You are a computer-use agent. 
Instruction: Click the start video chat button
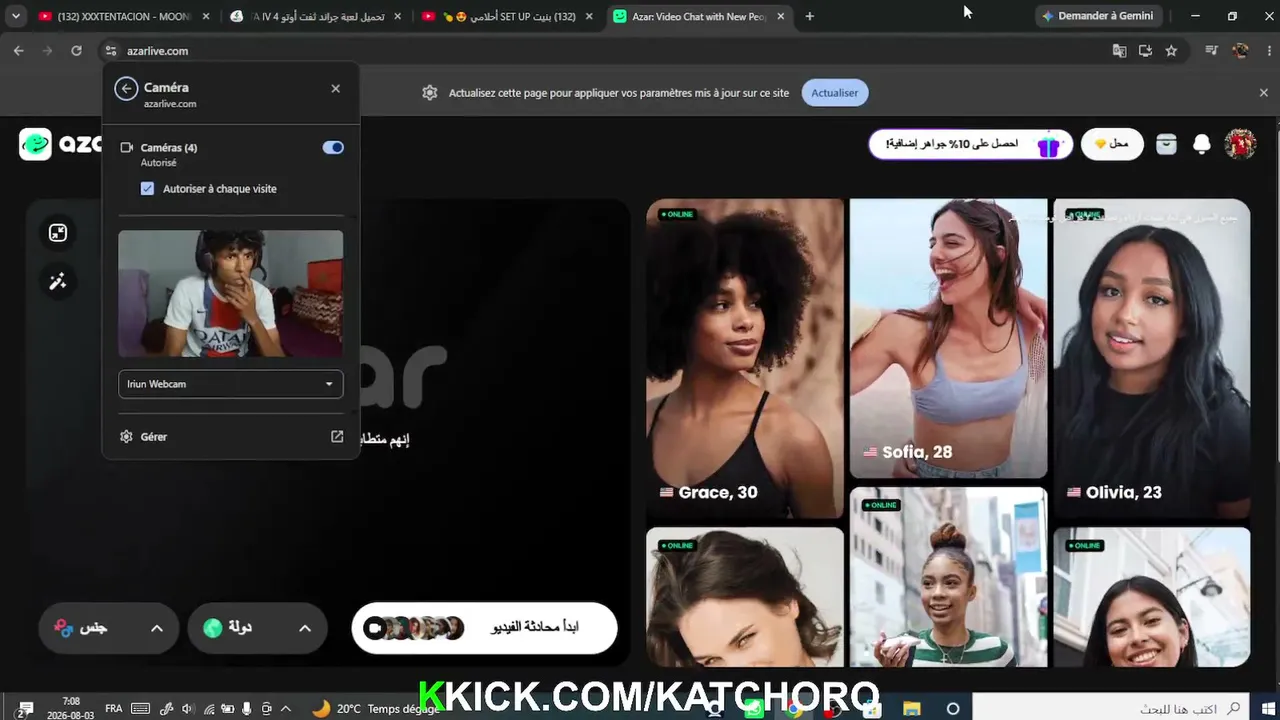pos(485,628)
